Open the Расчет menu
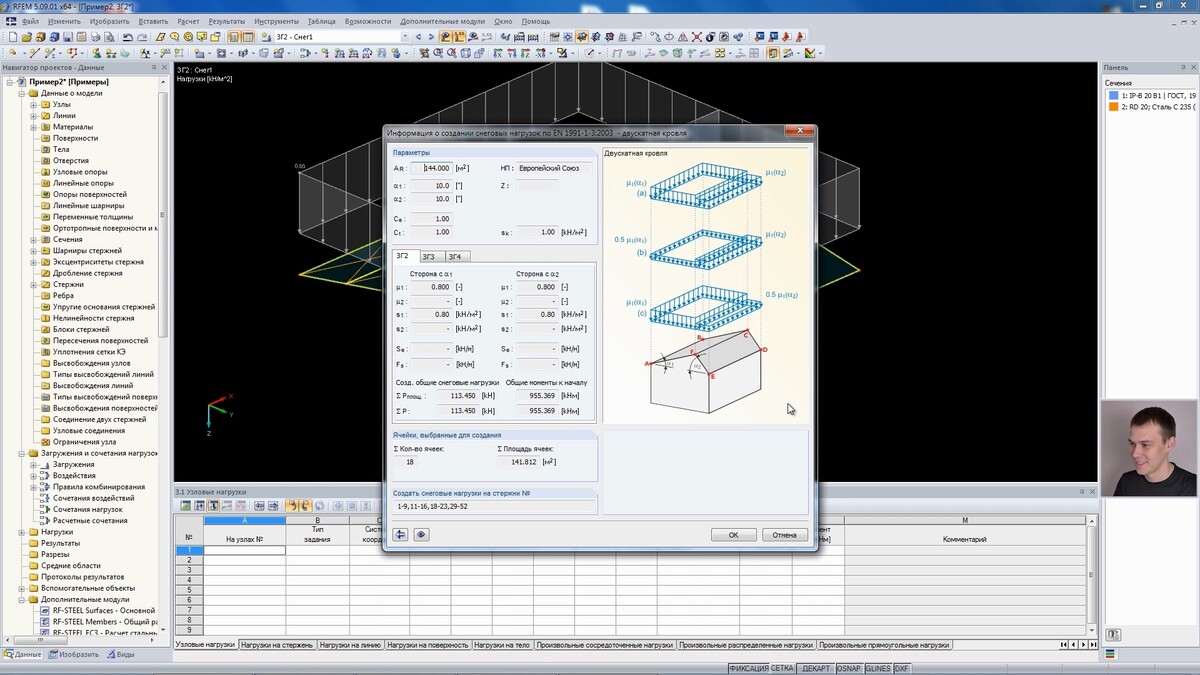Screen dimensions: 1200x675 (188, 21)
